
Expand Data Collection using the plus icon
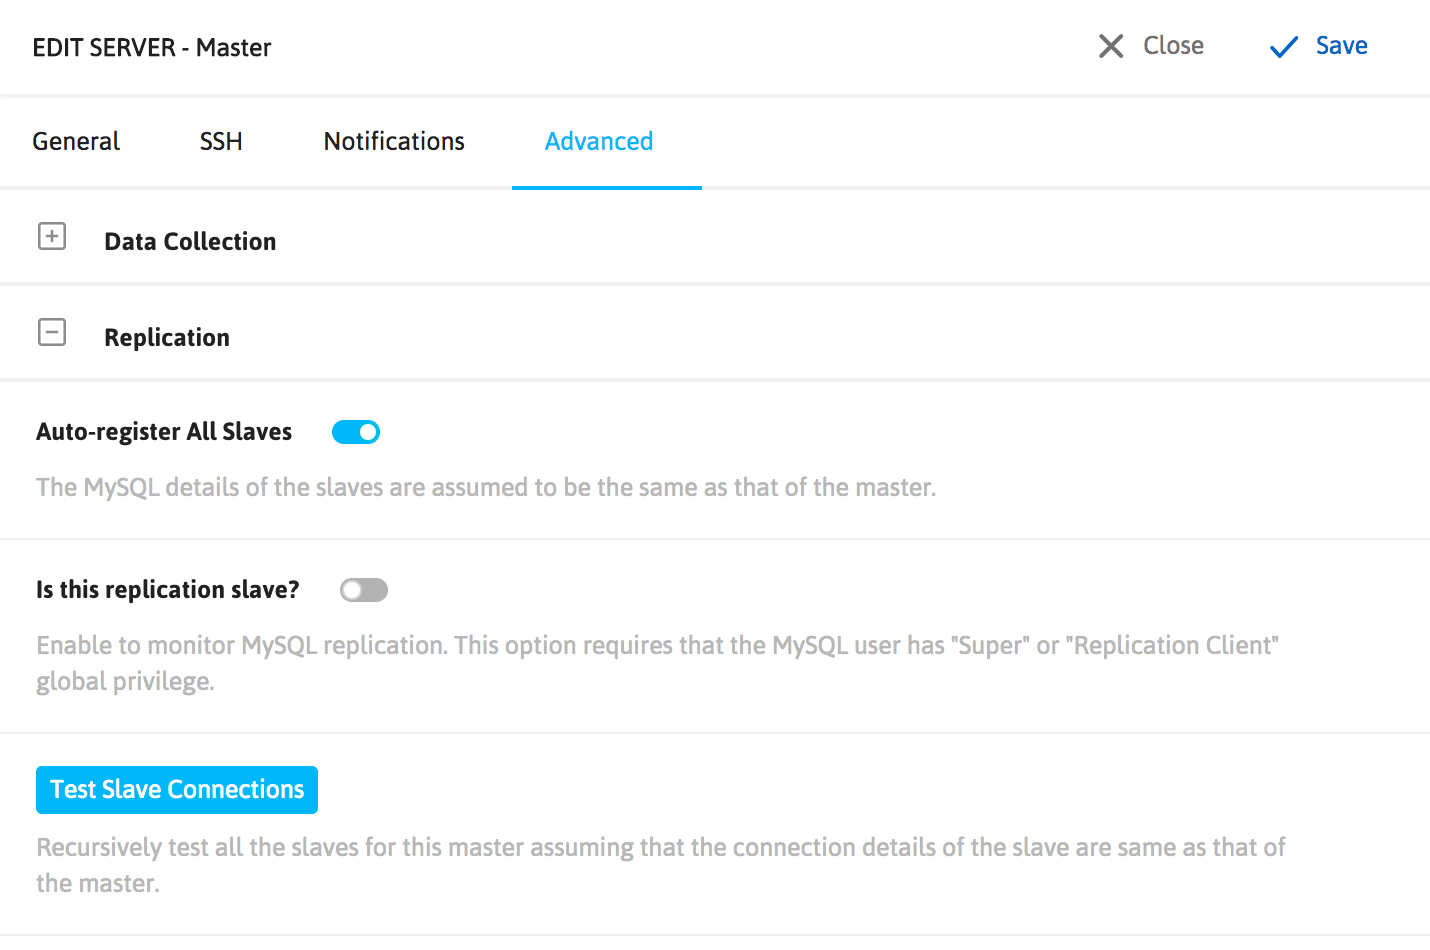click(52, 237)
